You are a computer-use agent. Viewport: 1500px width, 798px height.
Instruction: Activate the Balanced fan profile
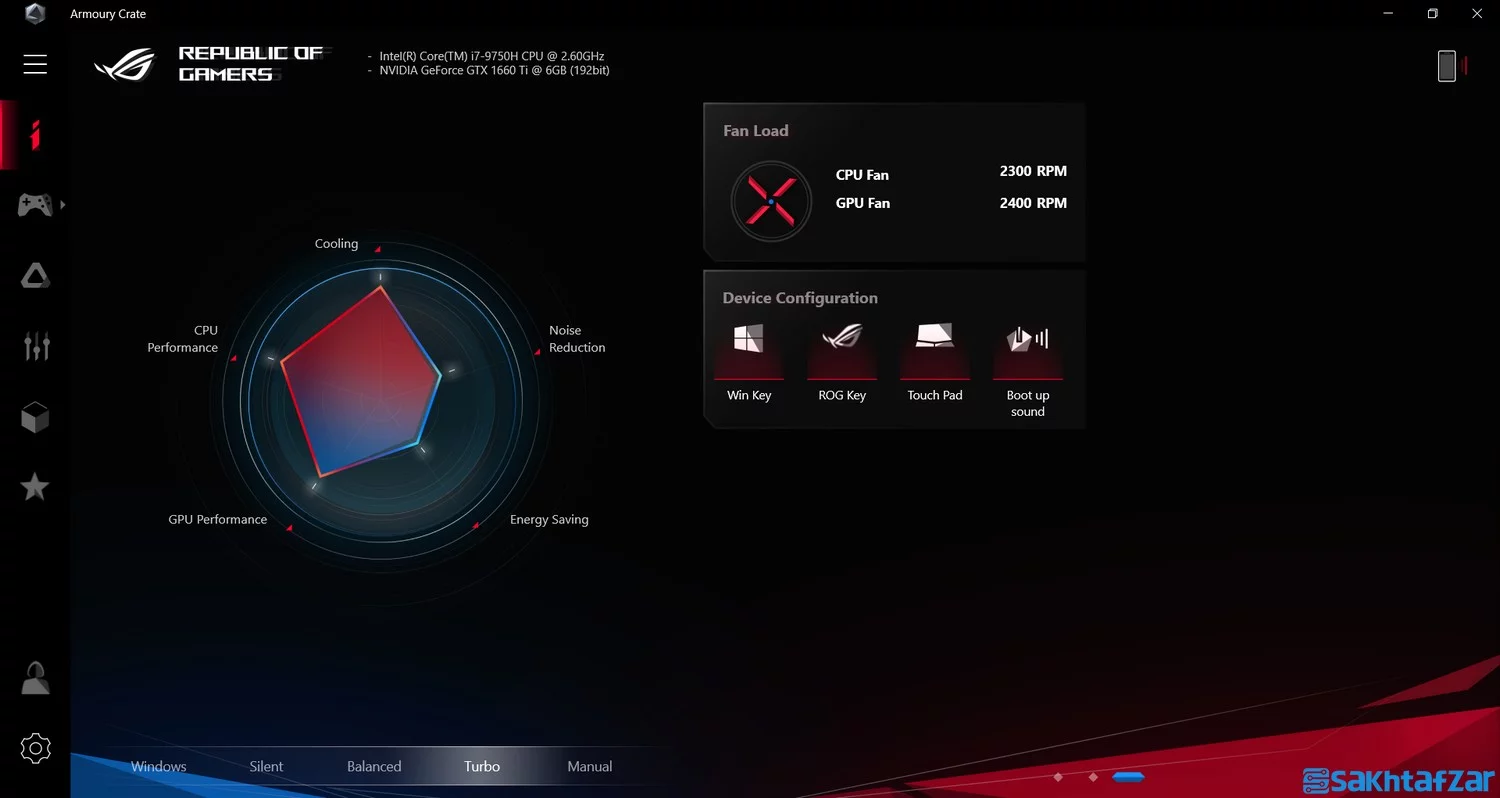coord(374,766)
